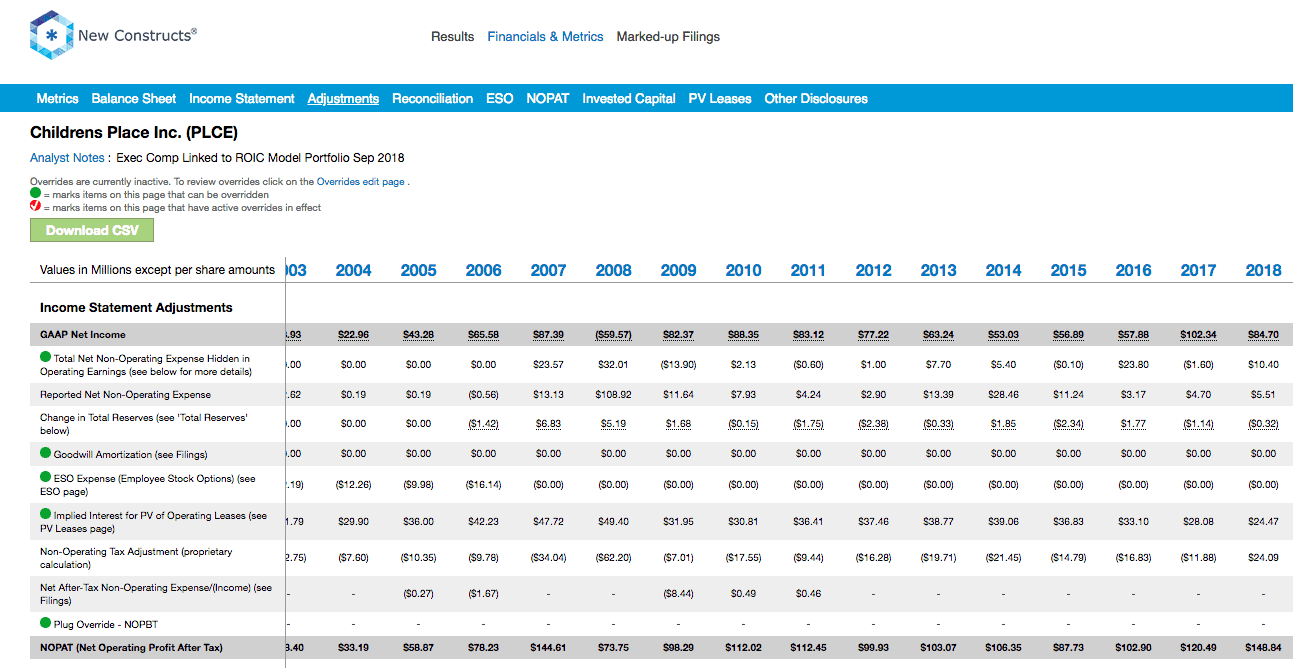Open the 2006 year column link
Image resolution: width=1293 pixels, height=668 pixels.
tap(483, 270)
